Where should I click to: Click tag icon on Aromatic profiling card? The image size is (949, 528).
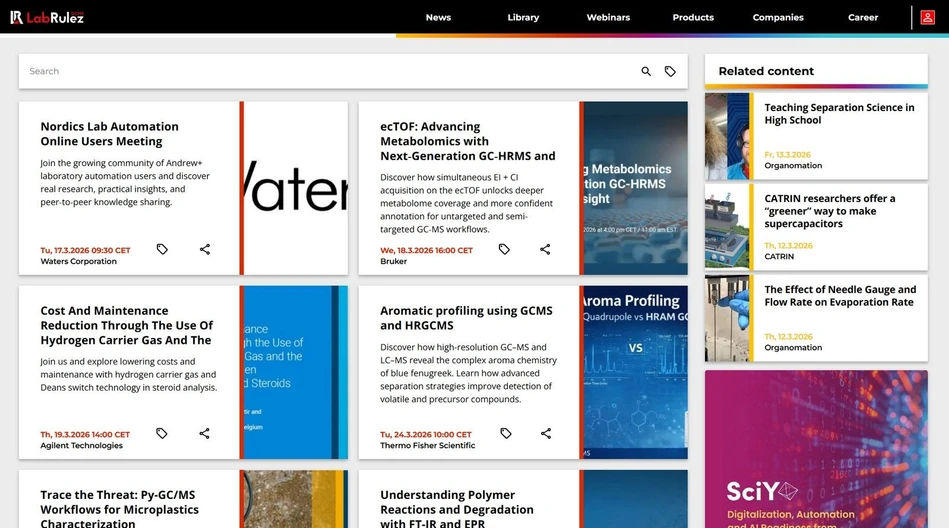[x=505, y=433]
